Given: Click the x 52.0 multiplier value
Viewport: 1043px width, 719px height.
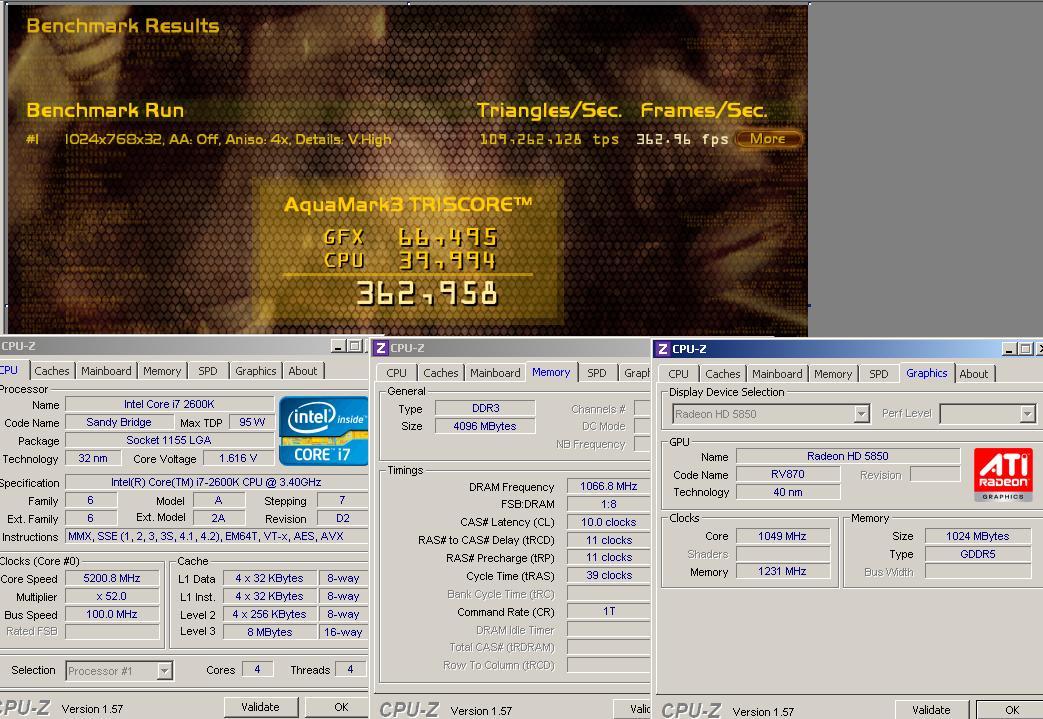Looking at the screenshot, I should [x=112, y=597].
